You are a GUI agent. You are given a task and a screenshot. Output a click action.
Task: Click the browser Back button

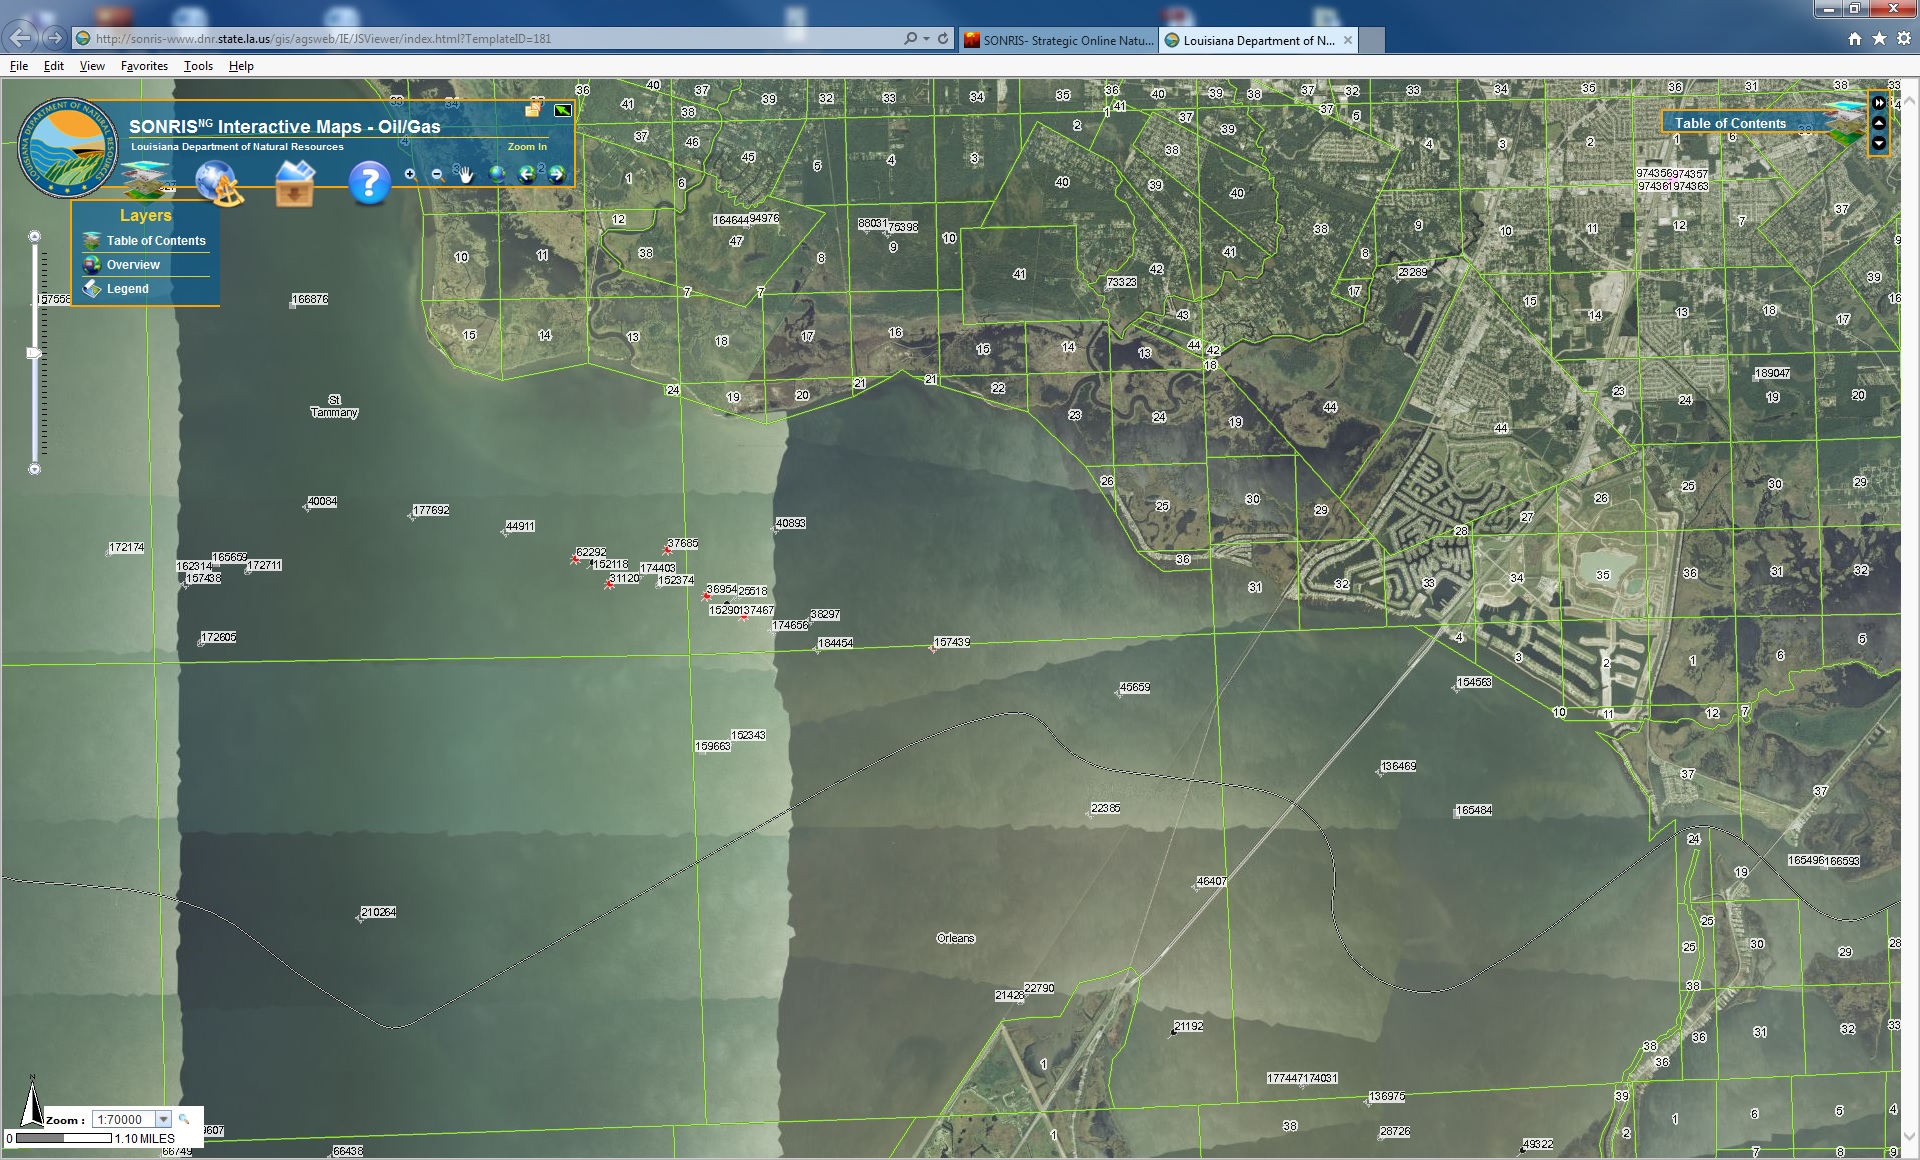tap(21, 38)
